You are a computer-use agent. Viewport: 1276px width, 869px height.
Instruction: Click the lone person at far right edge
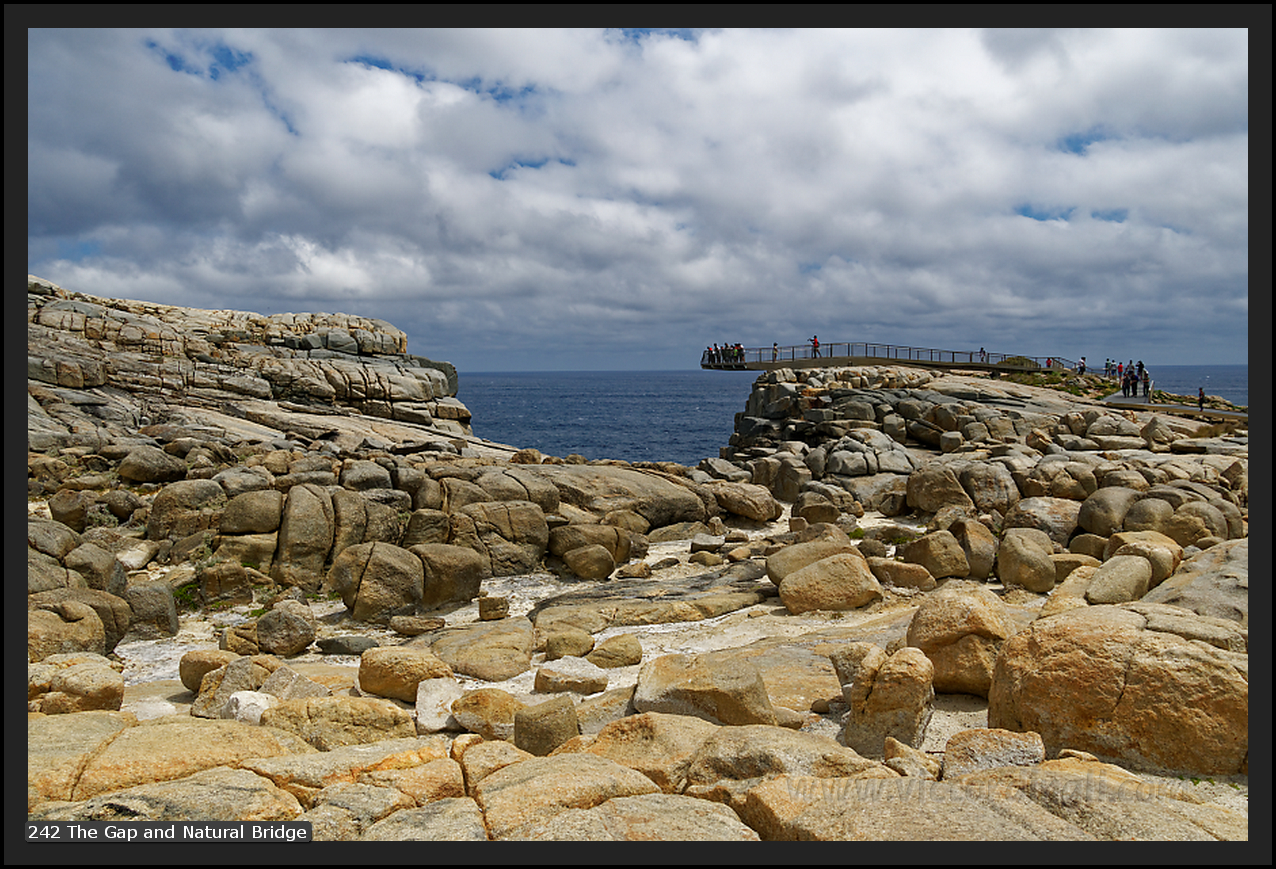(x=1201, y=397)
